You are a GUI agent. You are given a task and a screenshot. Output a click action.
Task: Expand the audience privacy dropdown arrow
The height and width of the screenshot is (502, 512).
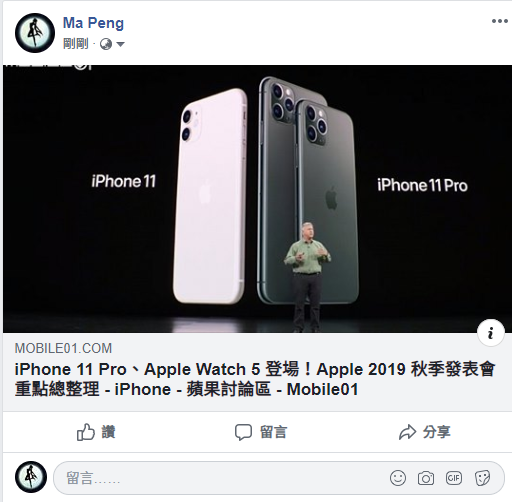click(x=120, y=44)
